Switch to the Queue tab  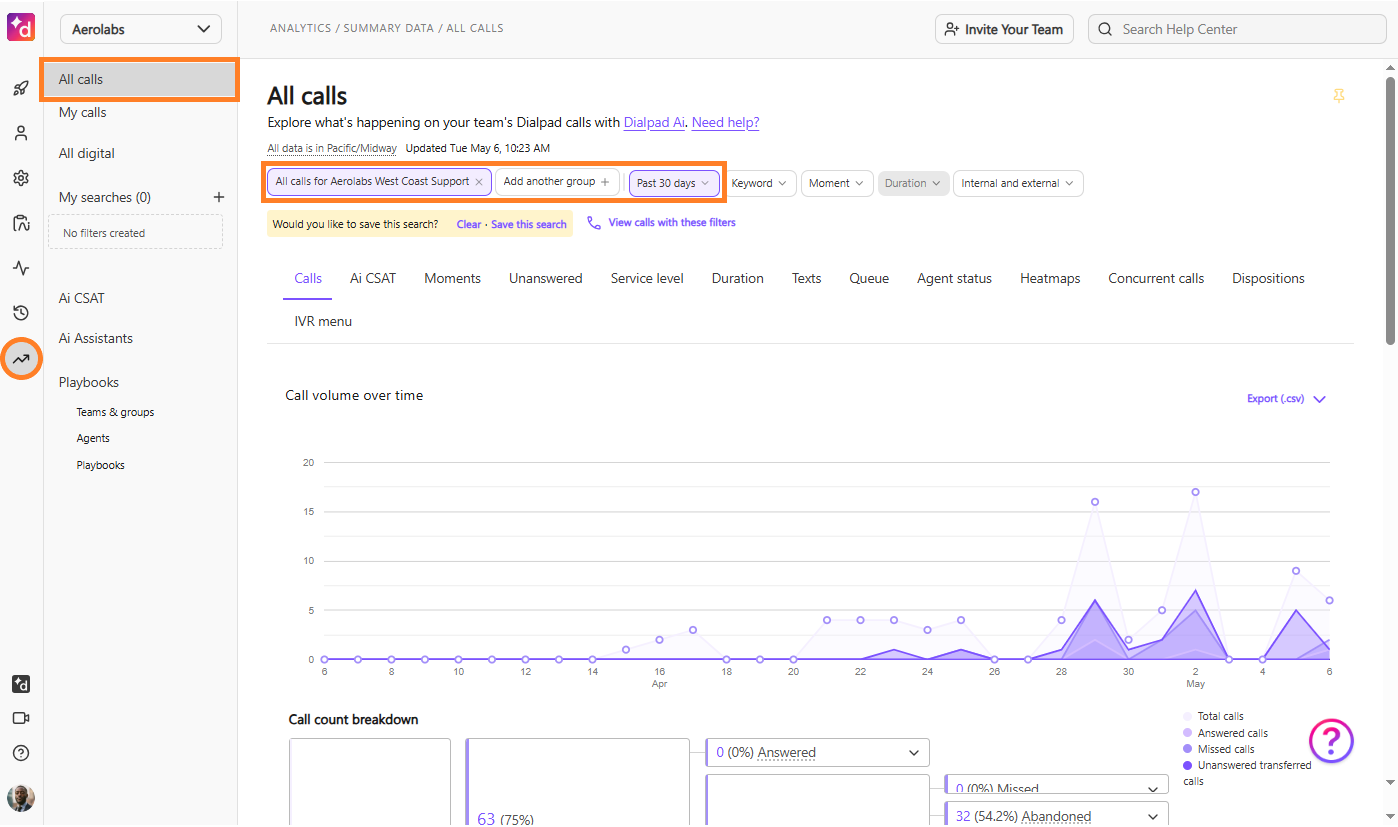869,278
